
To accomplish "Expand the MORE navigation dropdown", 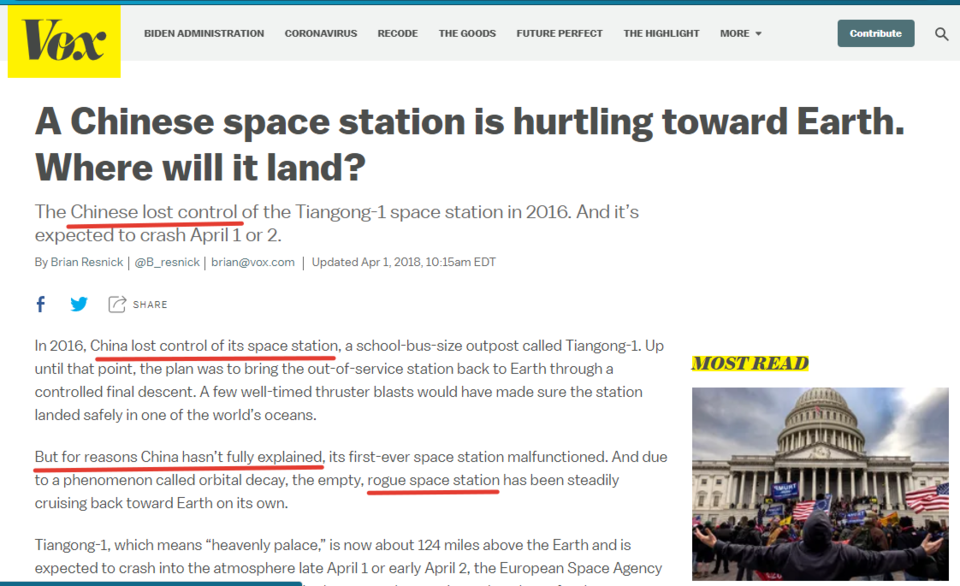I will [x=740, y=33].
